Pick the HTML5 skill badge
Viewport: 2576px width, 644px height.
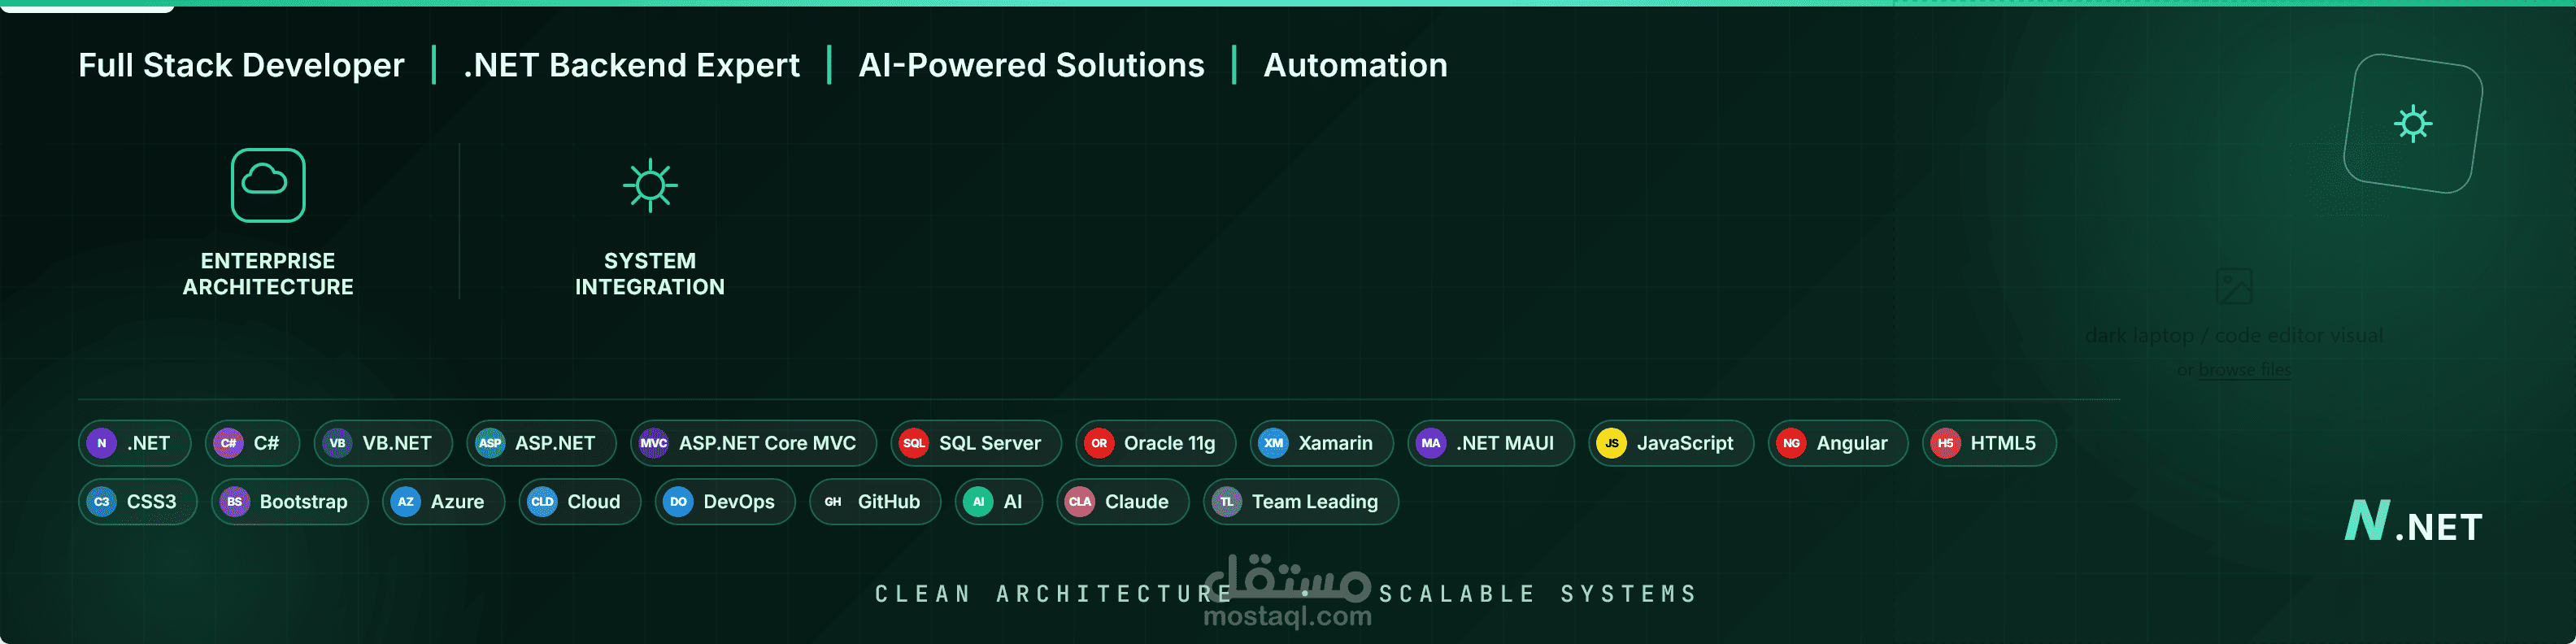pos(1989,443)
